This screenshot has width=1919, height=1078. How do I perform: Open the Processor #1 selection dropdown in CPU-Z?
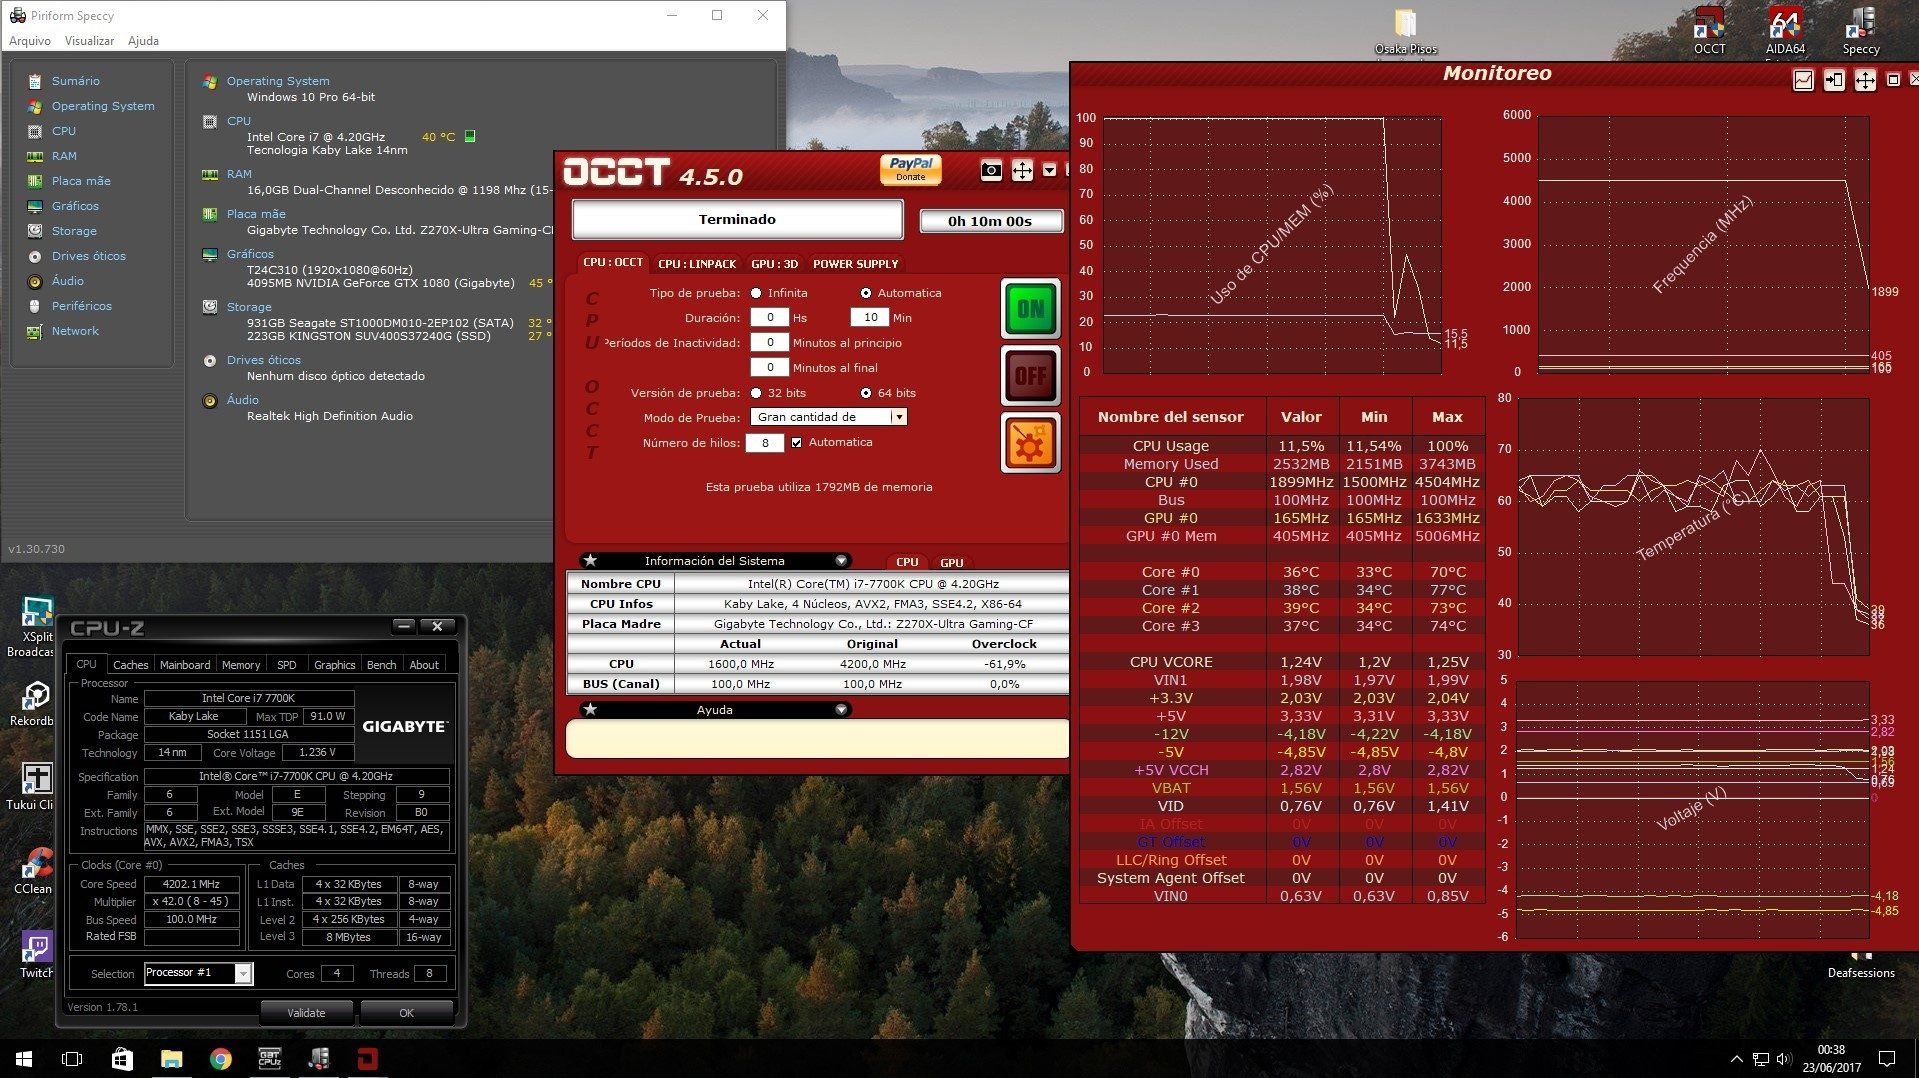pos(199,973)
